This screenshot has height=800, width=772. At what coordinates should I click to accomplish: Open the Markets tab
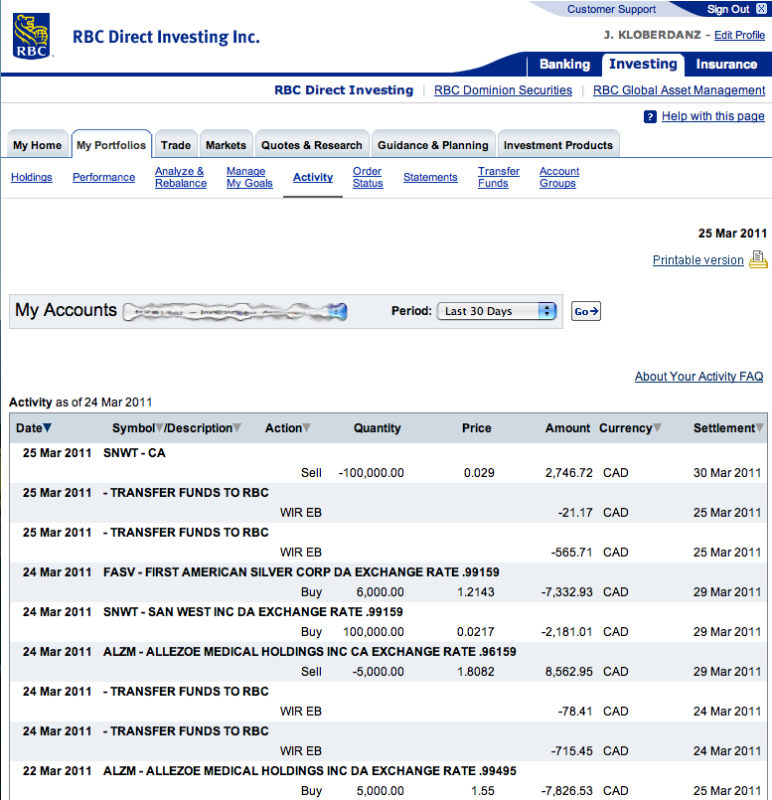tap(226, 145)
